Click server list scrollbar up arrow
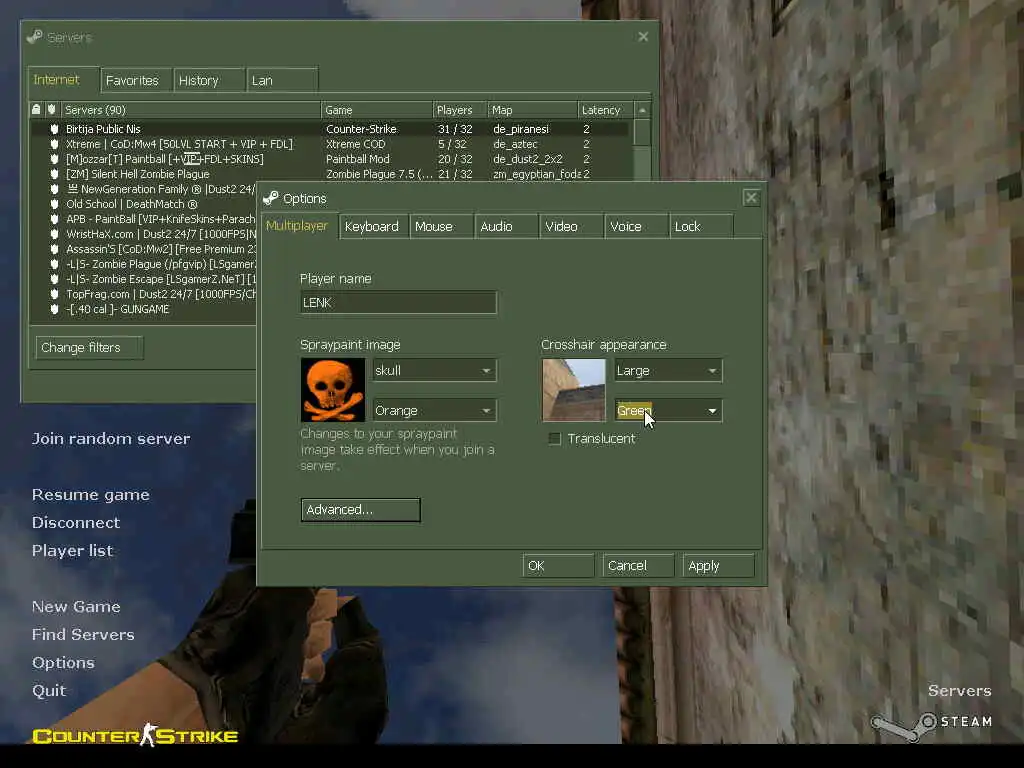This screenshot has height=768, width=1024. tap(642, 110)
